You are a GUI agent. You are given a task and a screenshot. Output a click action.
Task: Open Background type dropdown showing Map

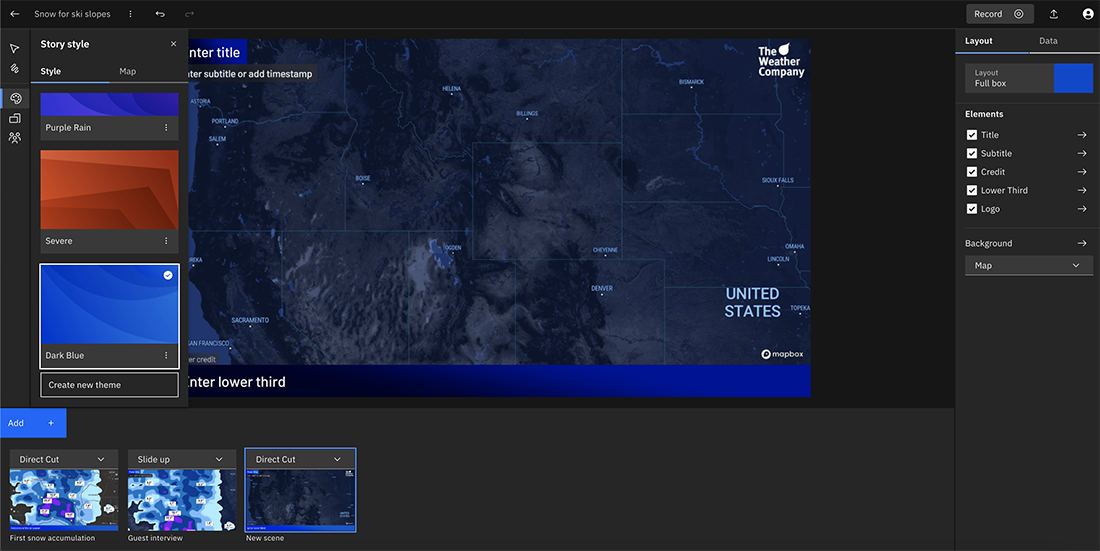click(x=1029, y=265)
